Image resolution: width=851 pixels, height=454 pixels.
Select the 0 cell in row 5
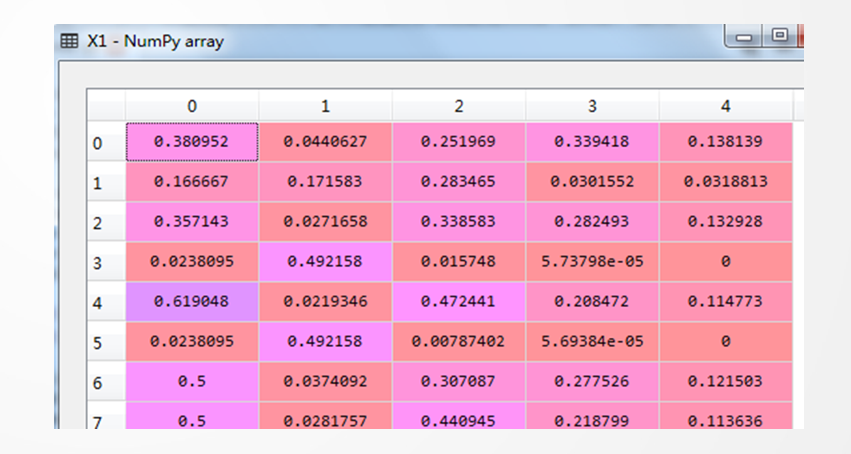click(x=726, y=342)
